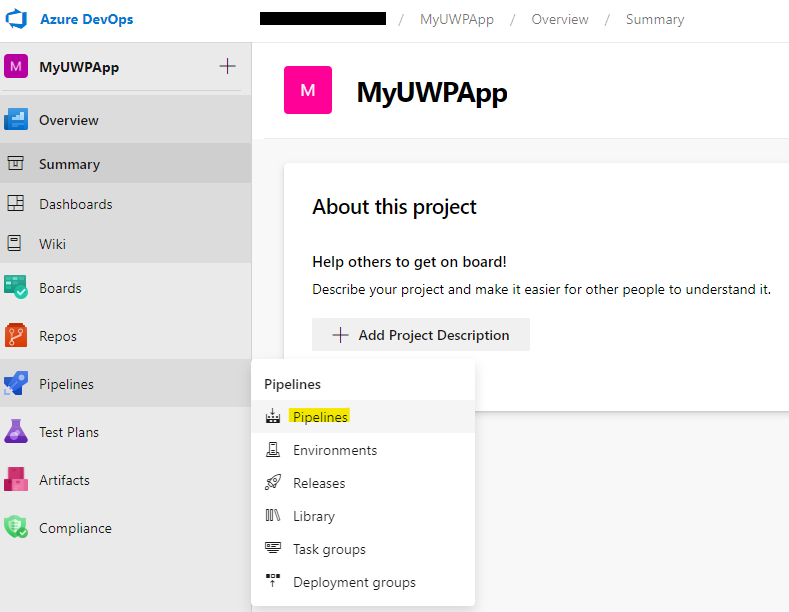Viewport: 789px width, 612px height.
Task: Click the Artifacts package icon
Action: click(16, 479)
